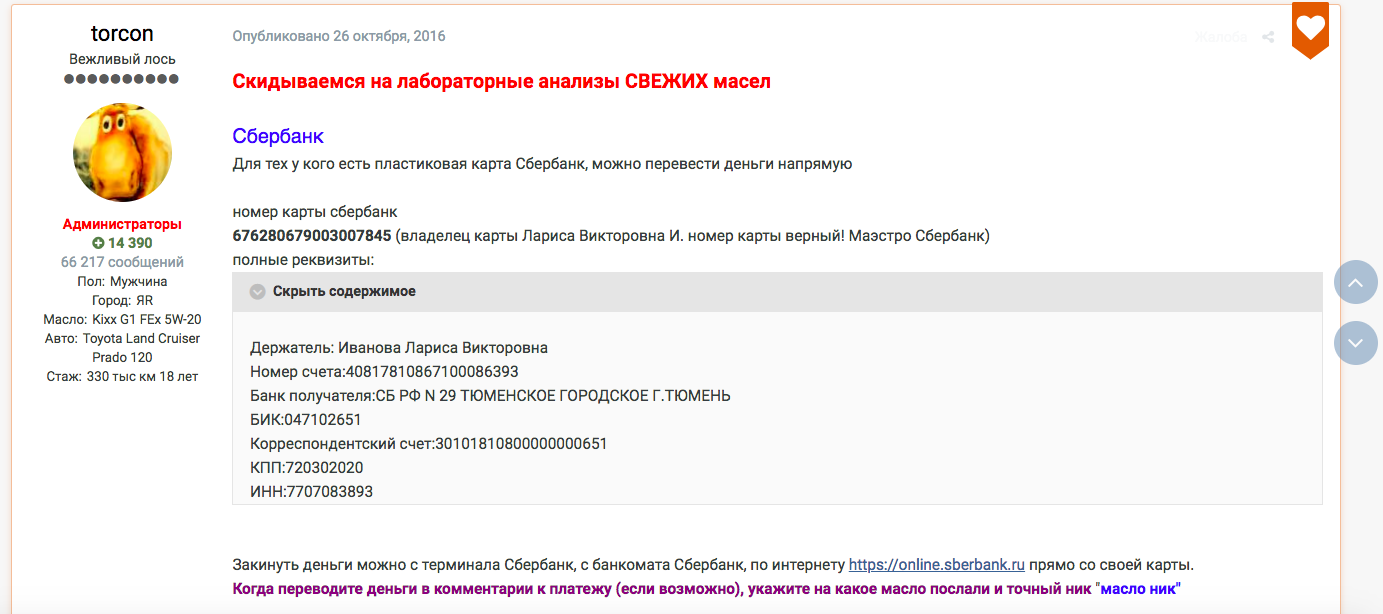Click the 66 217 сообщений post count
The image size is (1383, 614).
point(122,262)
